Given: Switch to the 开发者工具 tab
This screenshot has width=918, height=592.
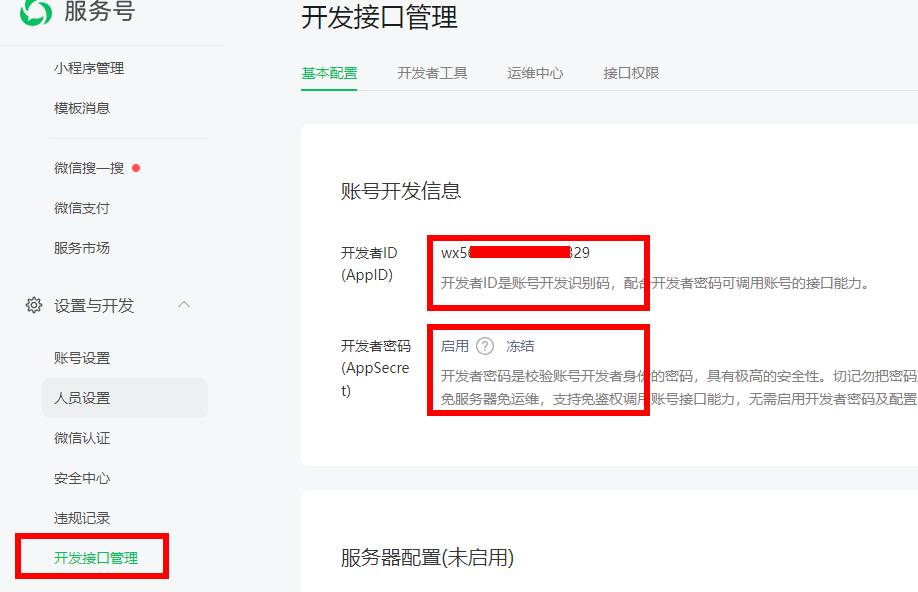Looking at the screenshot, I should click(x=433, y=72).
